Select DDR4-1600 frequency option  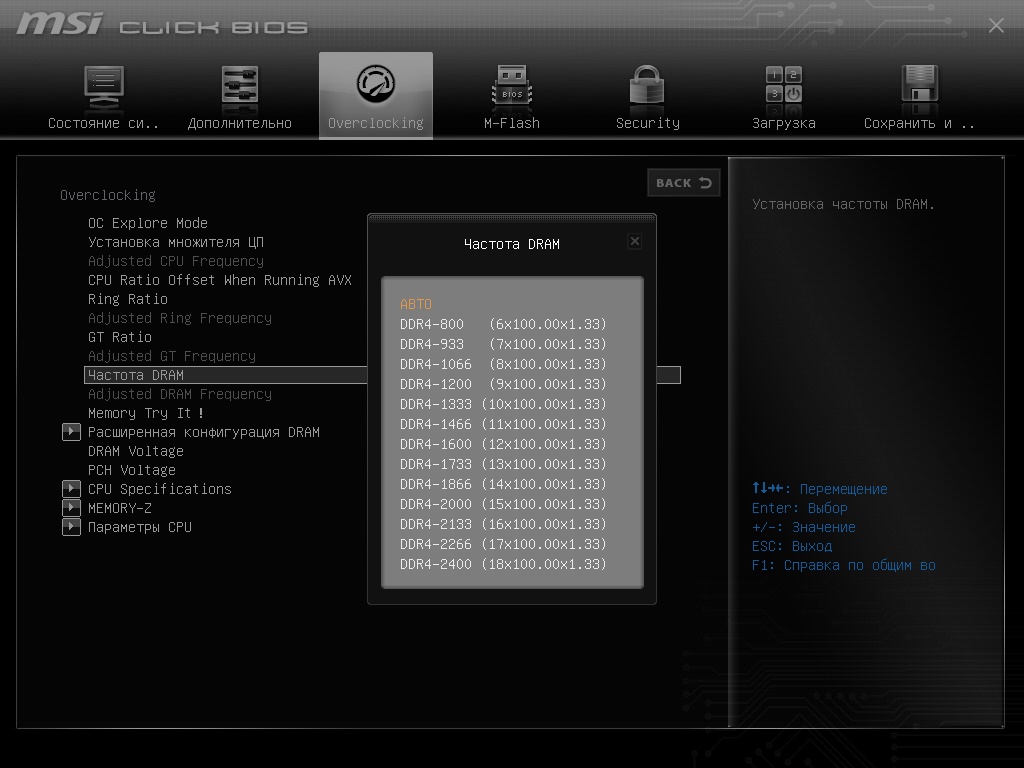click(504, 444)
